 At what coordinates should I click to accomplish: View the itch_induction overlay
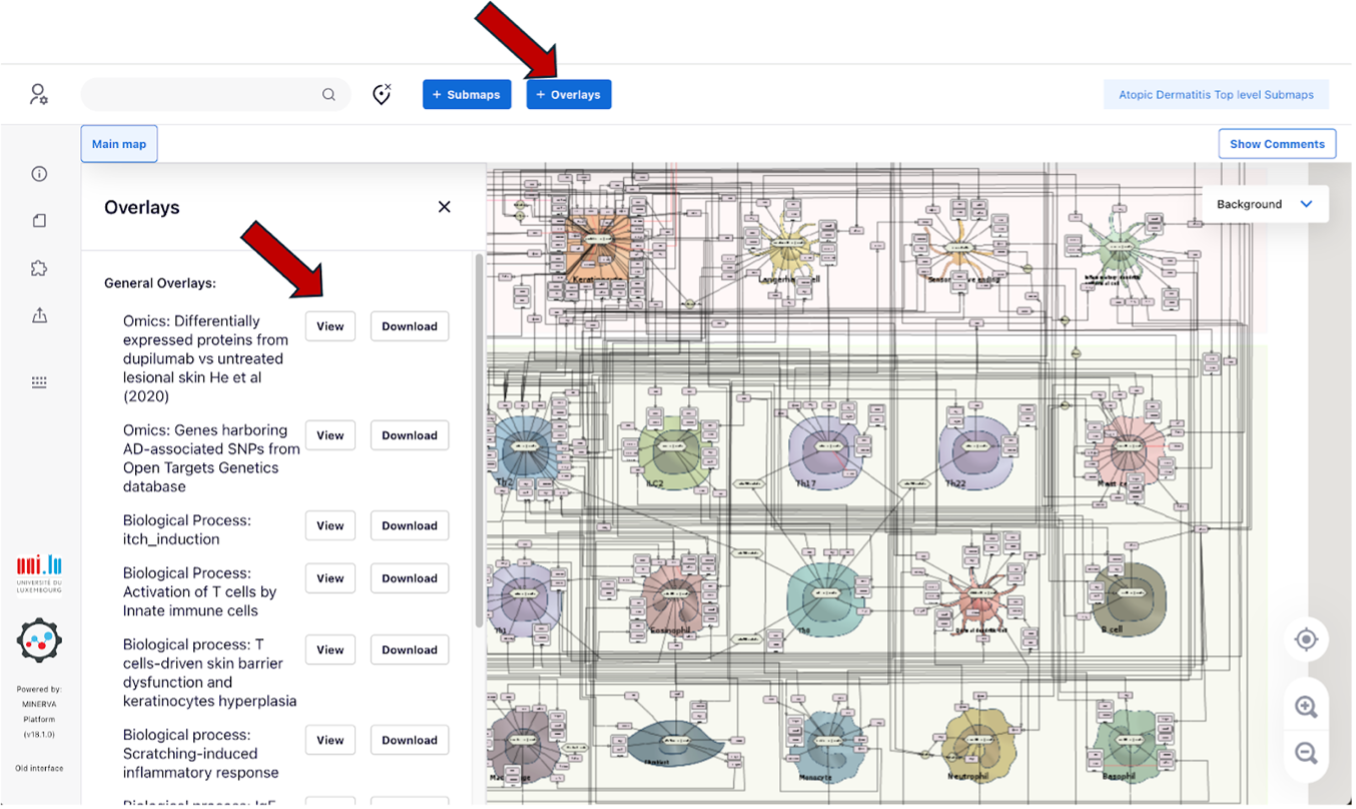click(x=330, y=526)
